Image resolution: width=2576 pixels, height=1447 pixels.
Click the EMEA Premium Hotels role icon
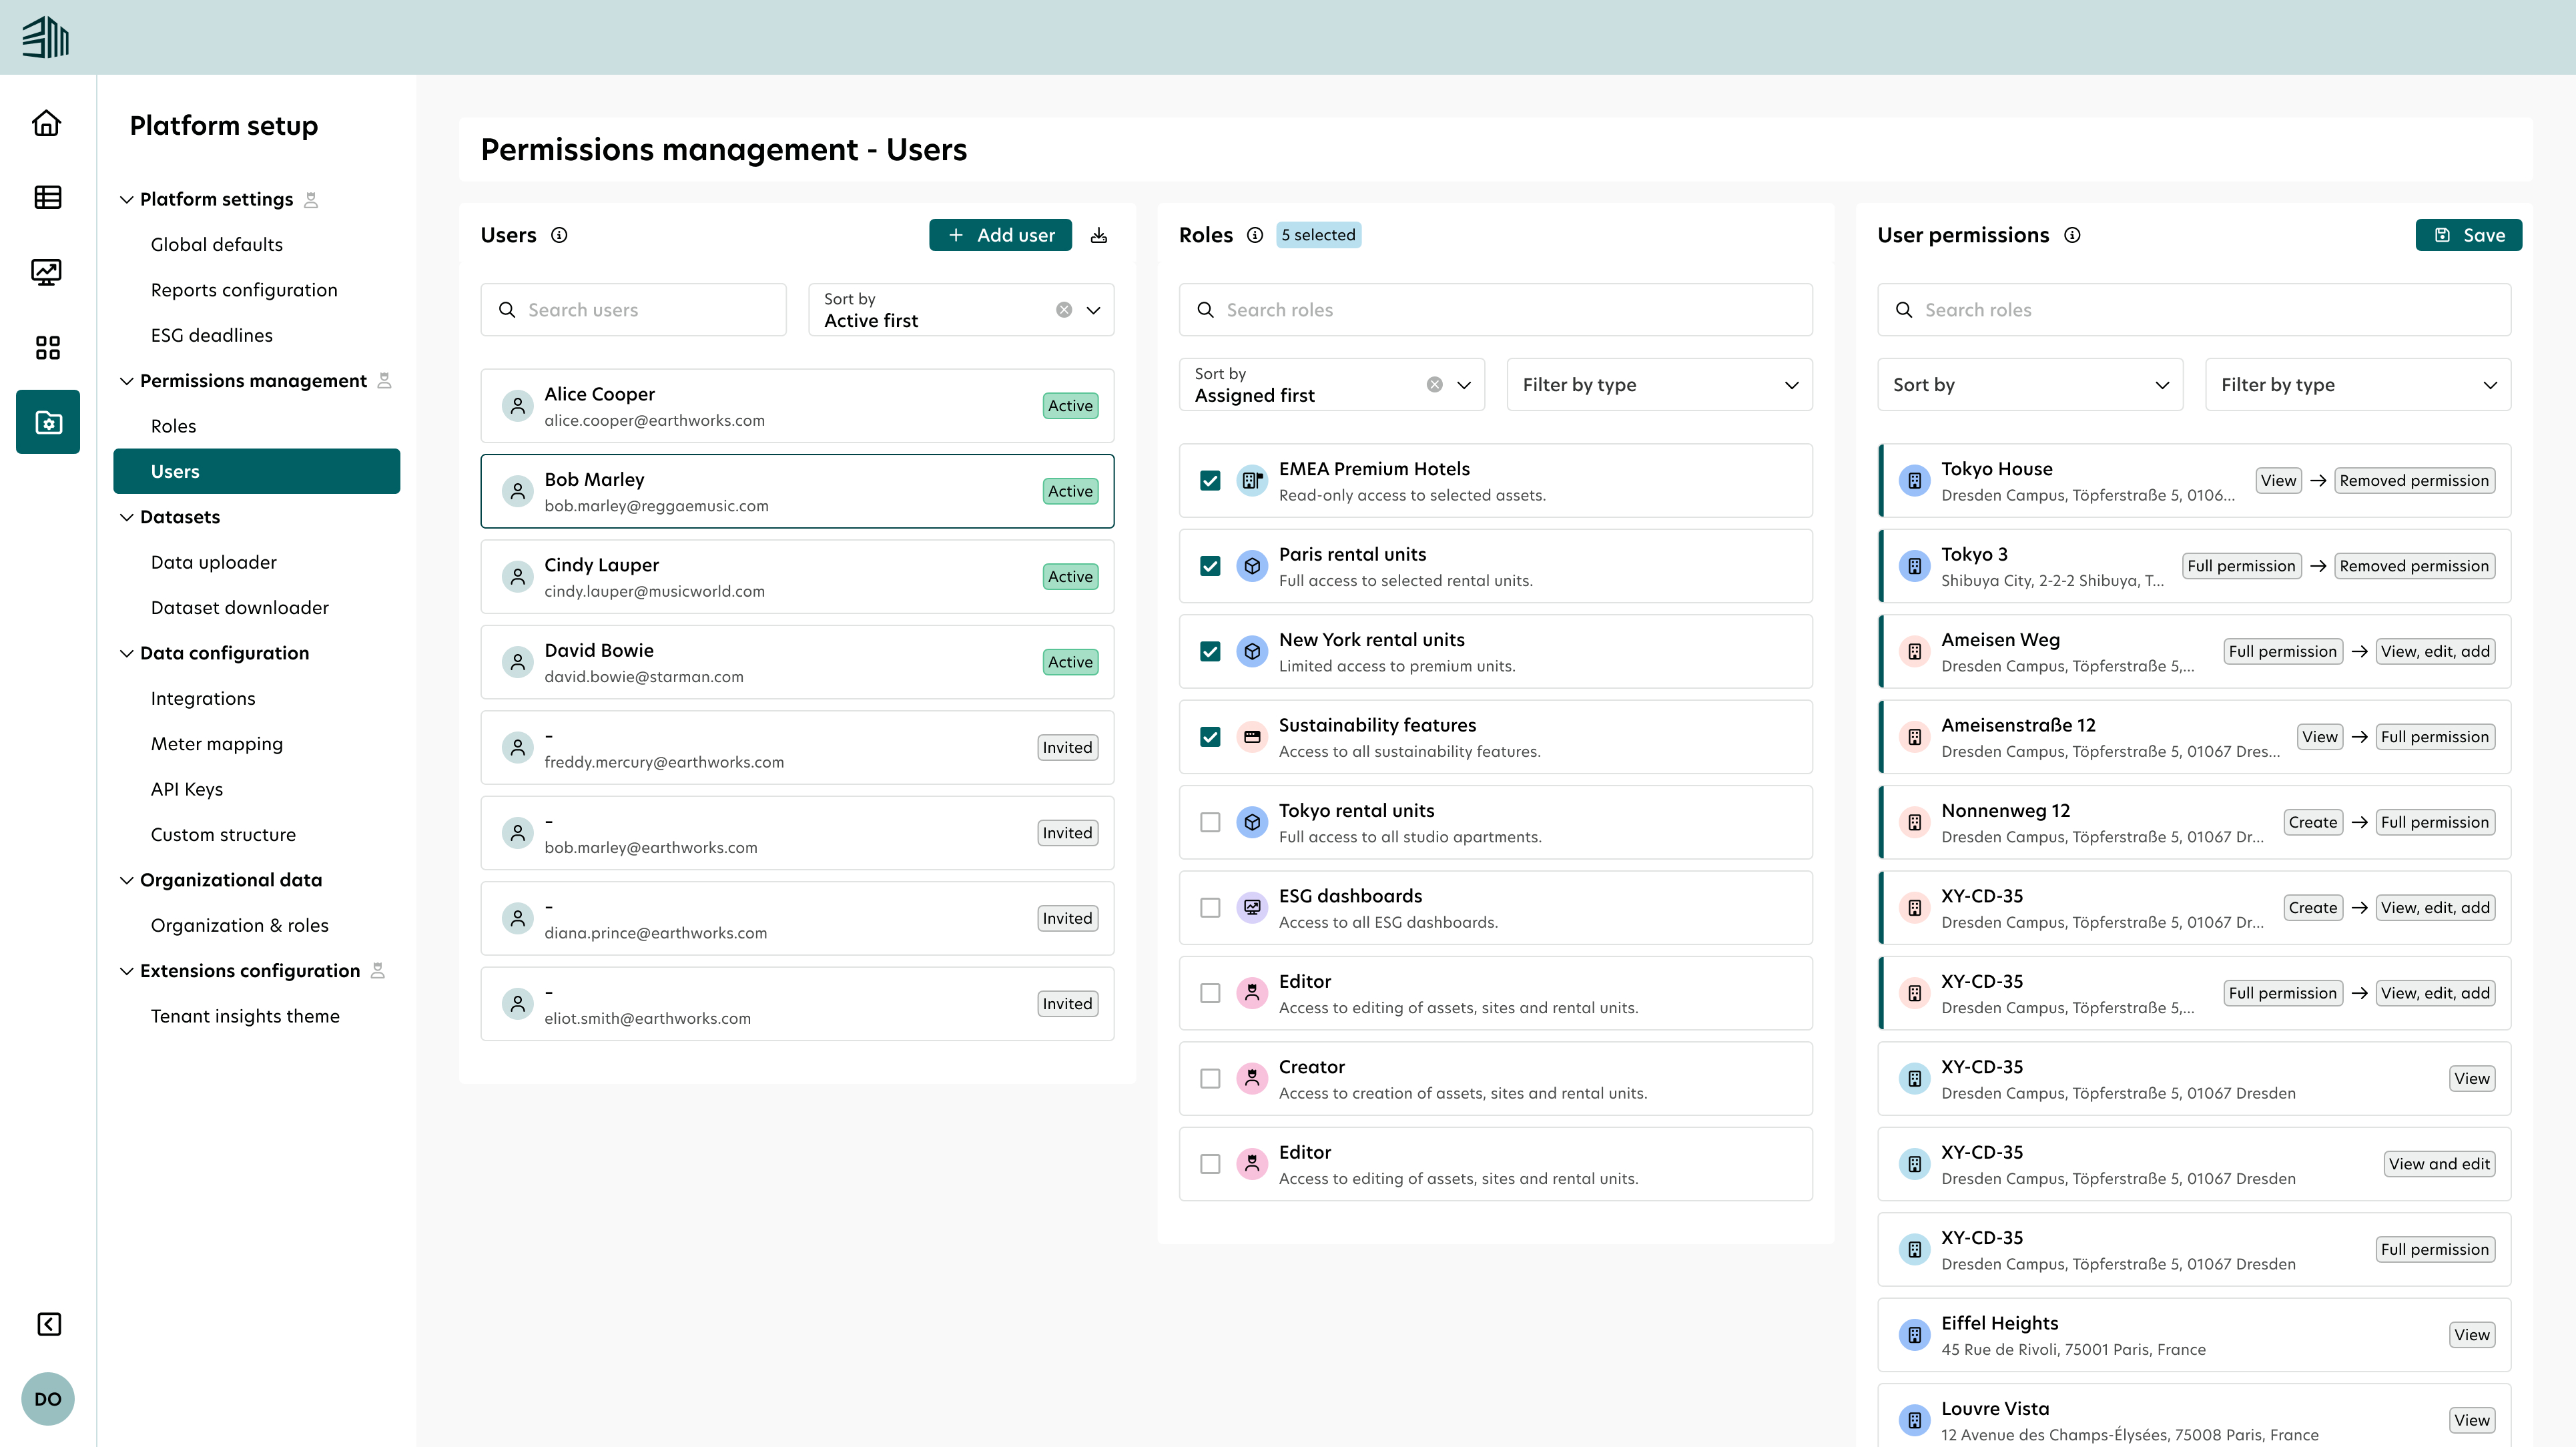point(1252,481)
